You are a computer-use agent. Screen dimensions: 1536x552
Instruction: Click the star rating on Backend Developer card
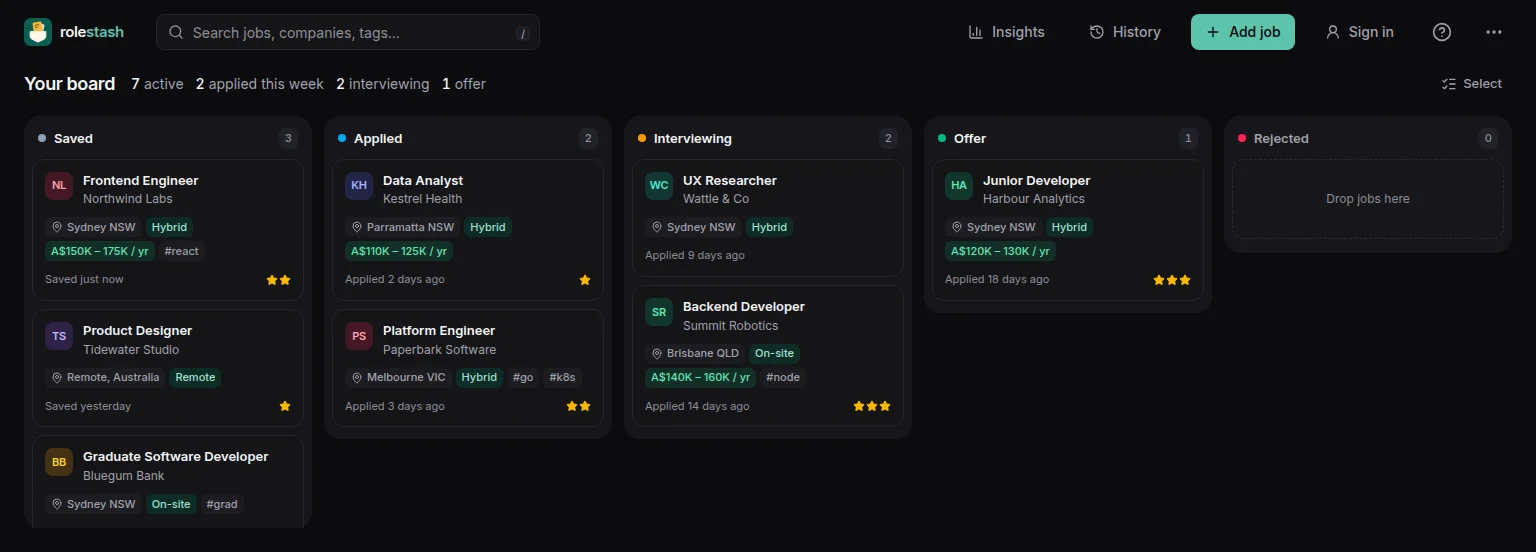(872, 406)
